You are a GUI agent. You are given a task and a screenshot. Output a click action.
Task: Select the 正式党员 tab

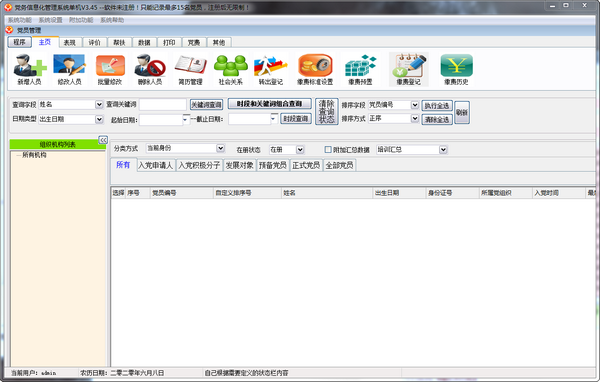(x=306, y=165)
